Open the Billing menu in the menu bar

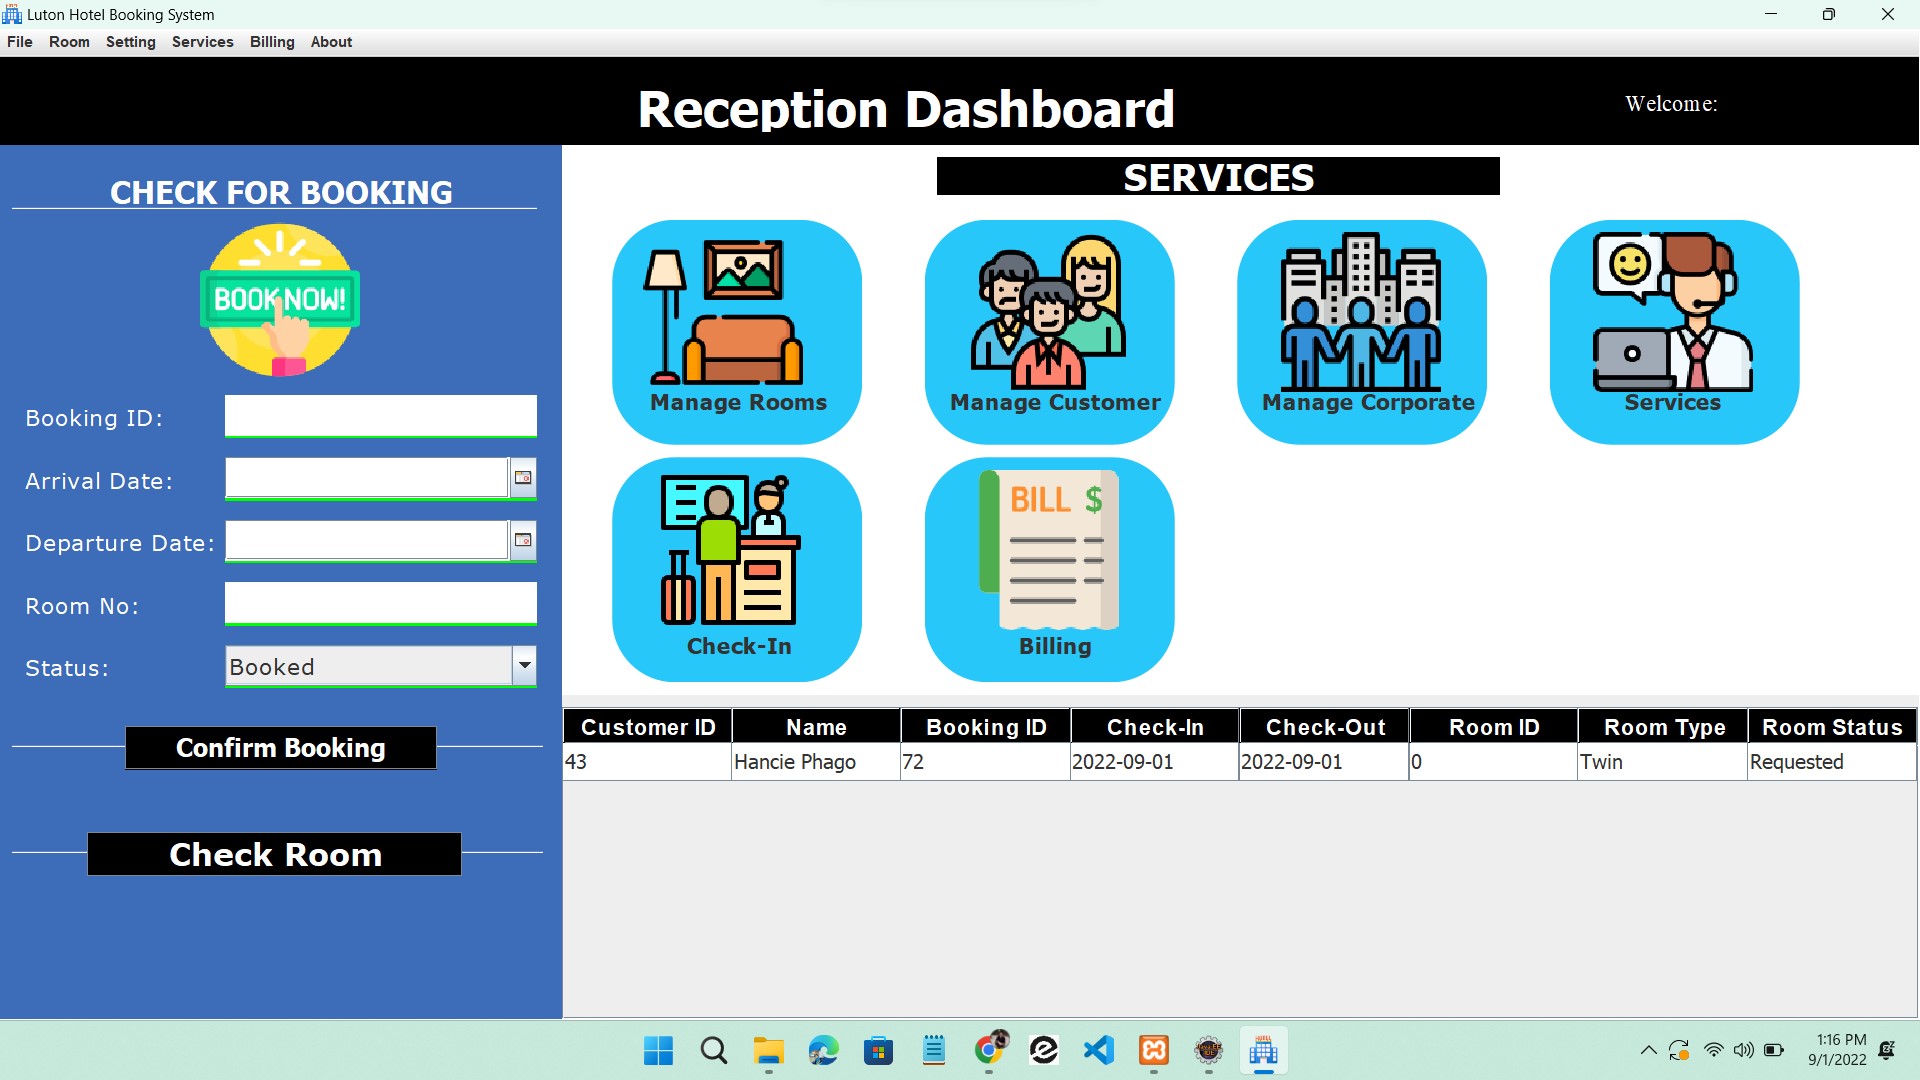pos(272,42)
